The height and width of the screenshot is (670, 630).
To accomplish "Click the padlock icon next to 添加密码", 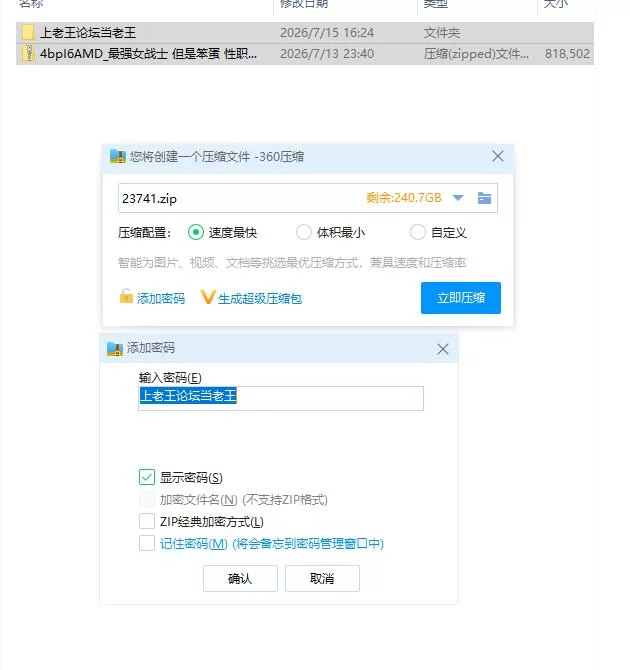I will click(x=126, y=297).
